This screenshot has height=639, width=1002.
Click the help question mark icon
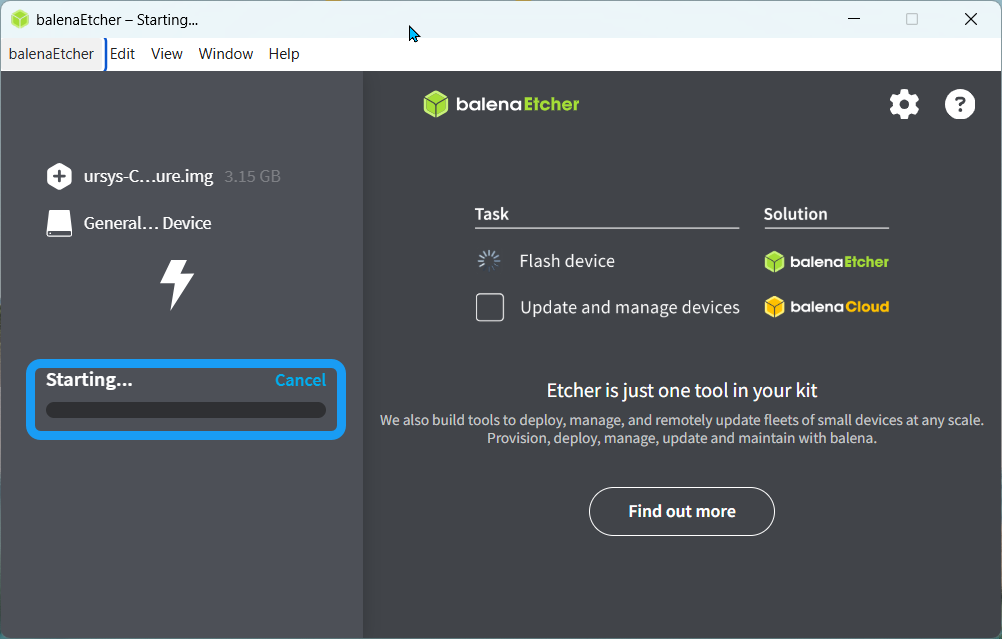(x=960, y=104)
